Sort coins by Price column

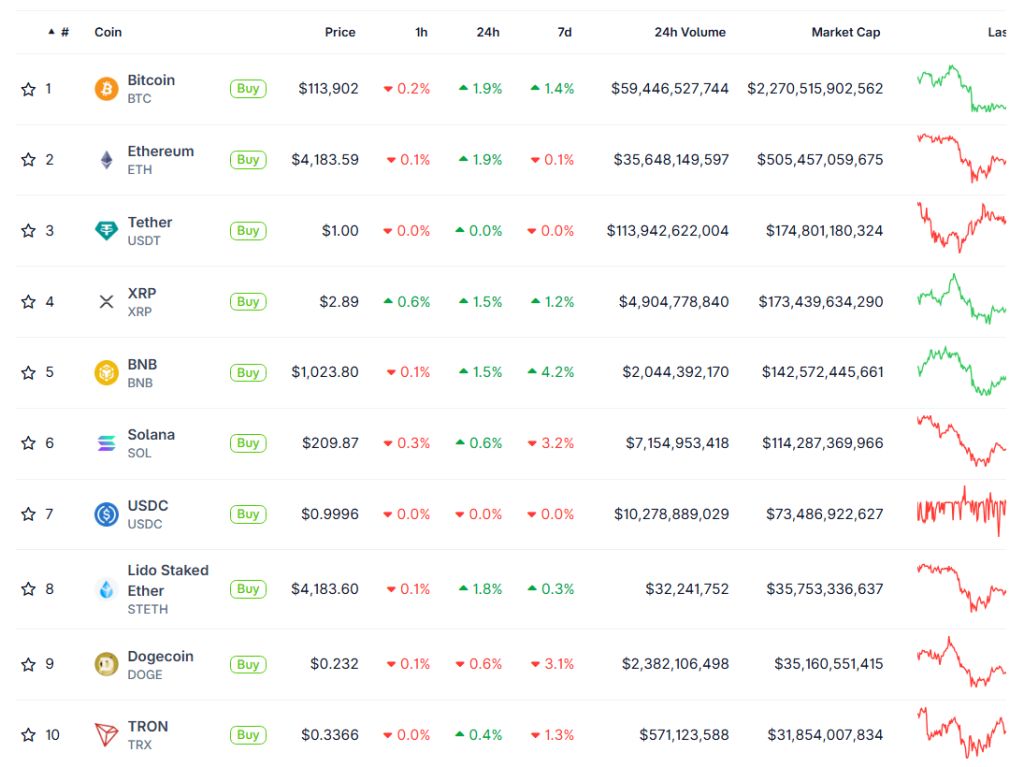[340, 31]
